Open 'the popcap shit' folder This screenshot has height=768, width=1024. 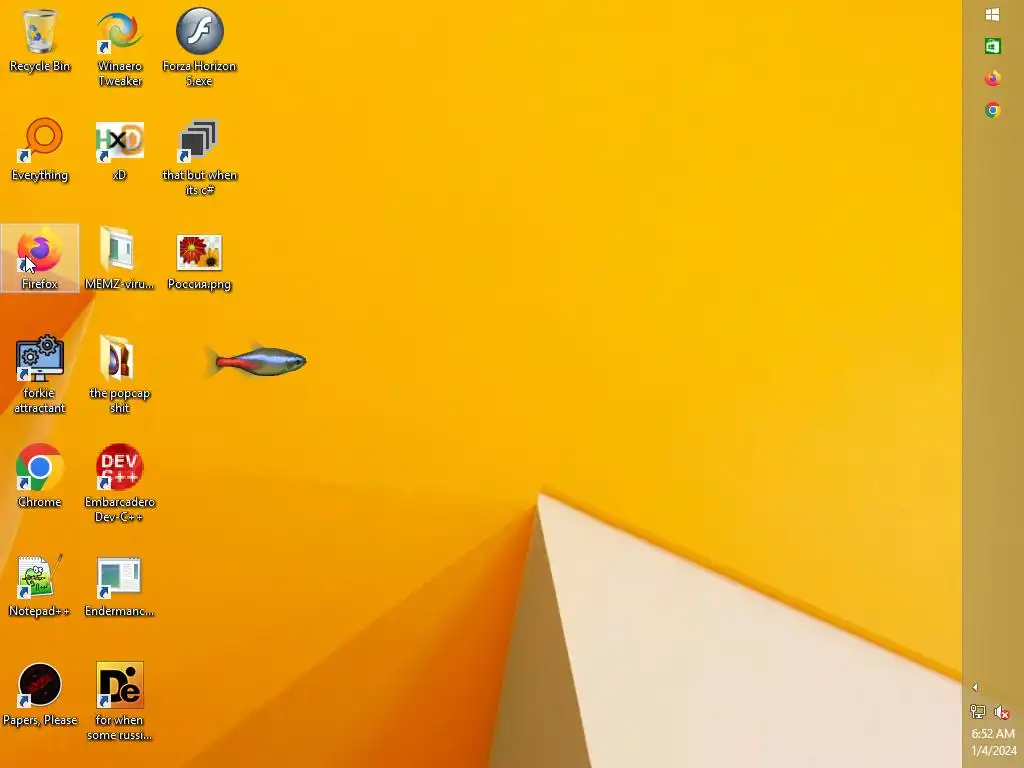pyautogui.click(x=119, y=374)
